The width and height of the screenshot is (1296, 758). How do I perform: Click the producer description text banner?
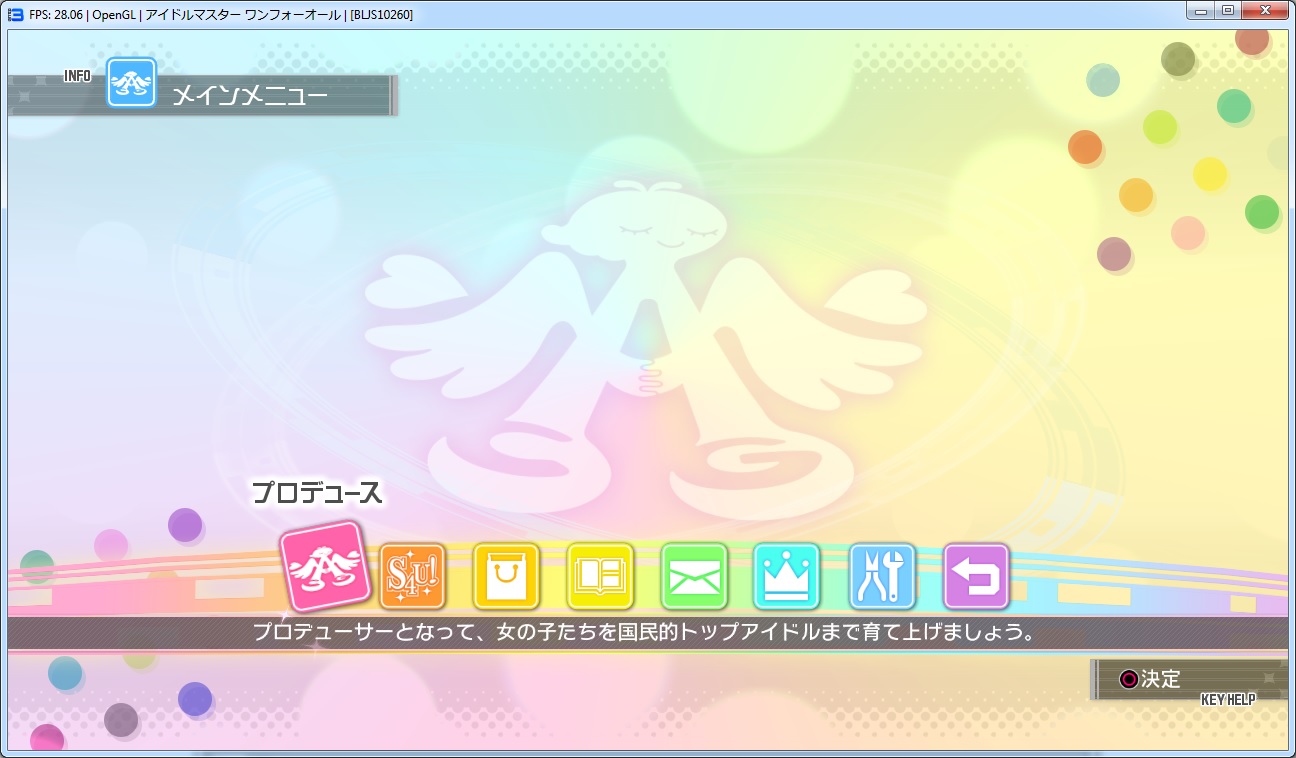(x=648, y=633)
